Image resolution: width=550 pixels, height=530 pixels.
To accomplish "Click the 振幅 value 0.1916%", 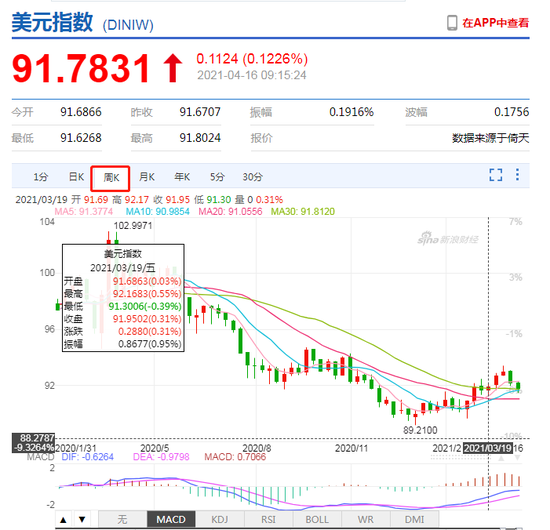I will (x=351, y=112).
